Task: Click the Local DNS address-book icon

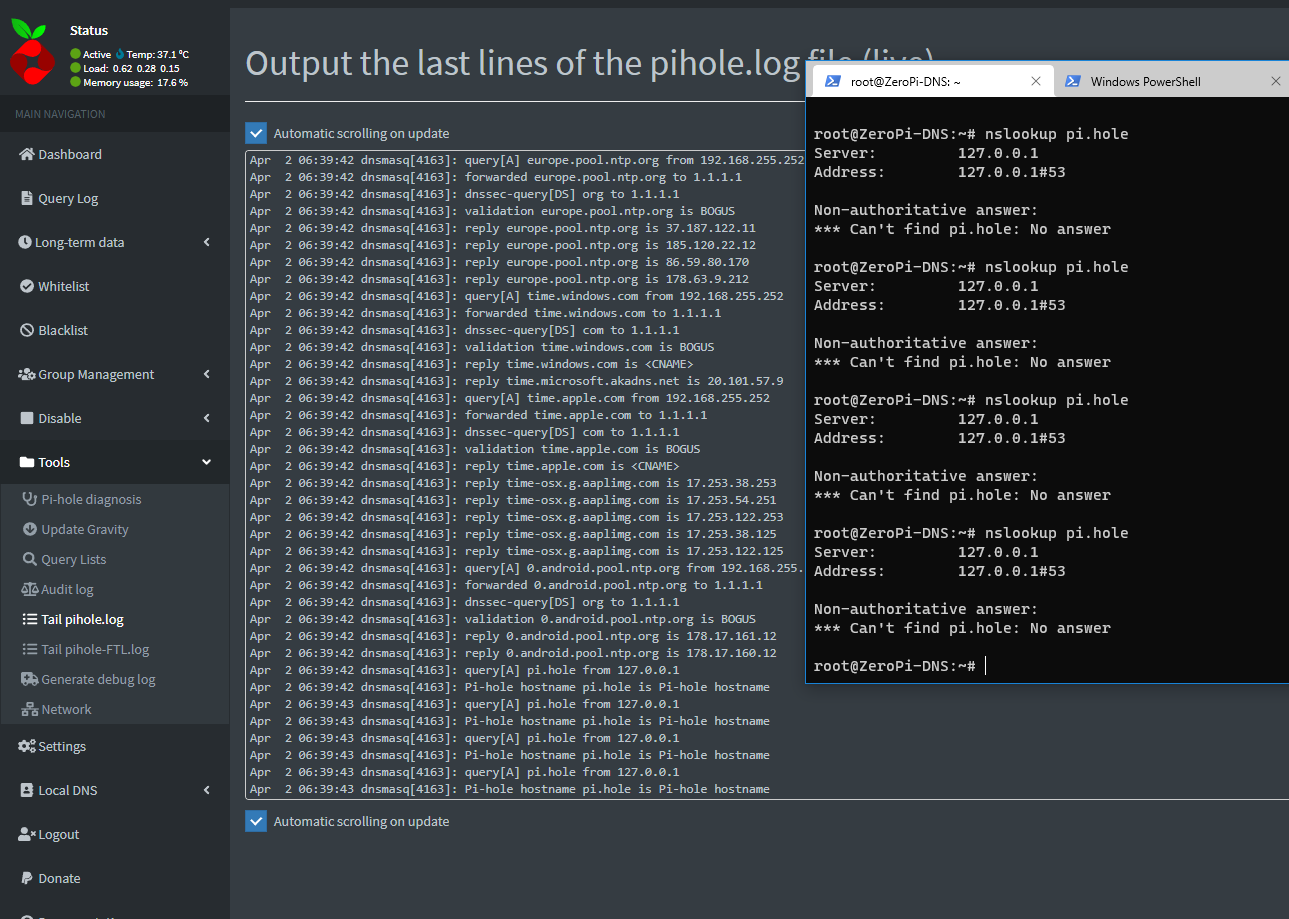Action: (27, 790)
